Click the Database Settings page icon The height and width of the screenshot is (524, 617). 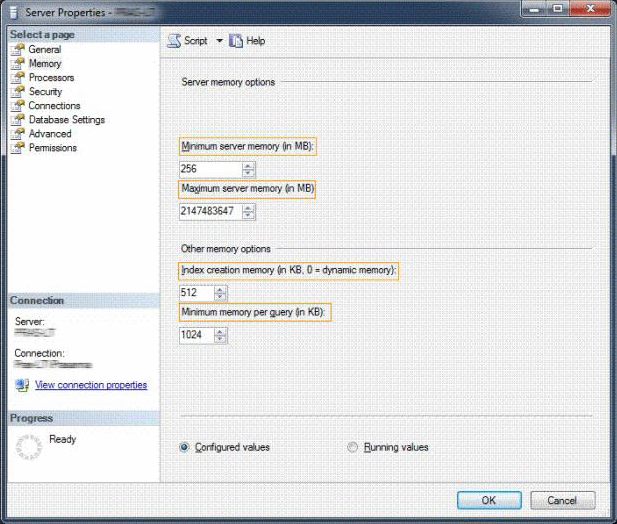[17, 119]
